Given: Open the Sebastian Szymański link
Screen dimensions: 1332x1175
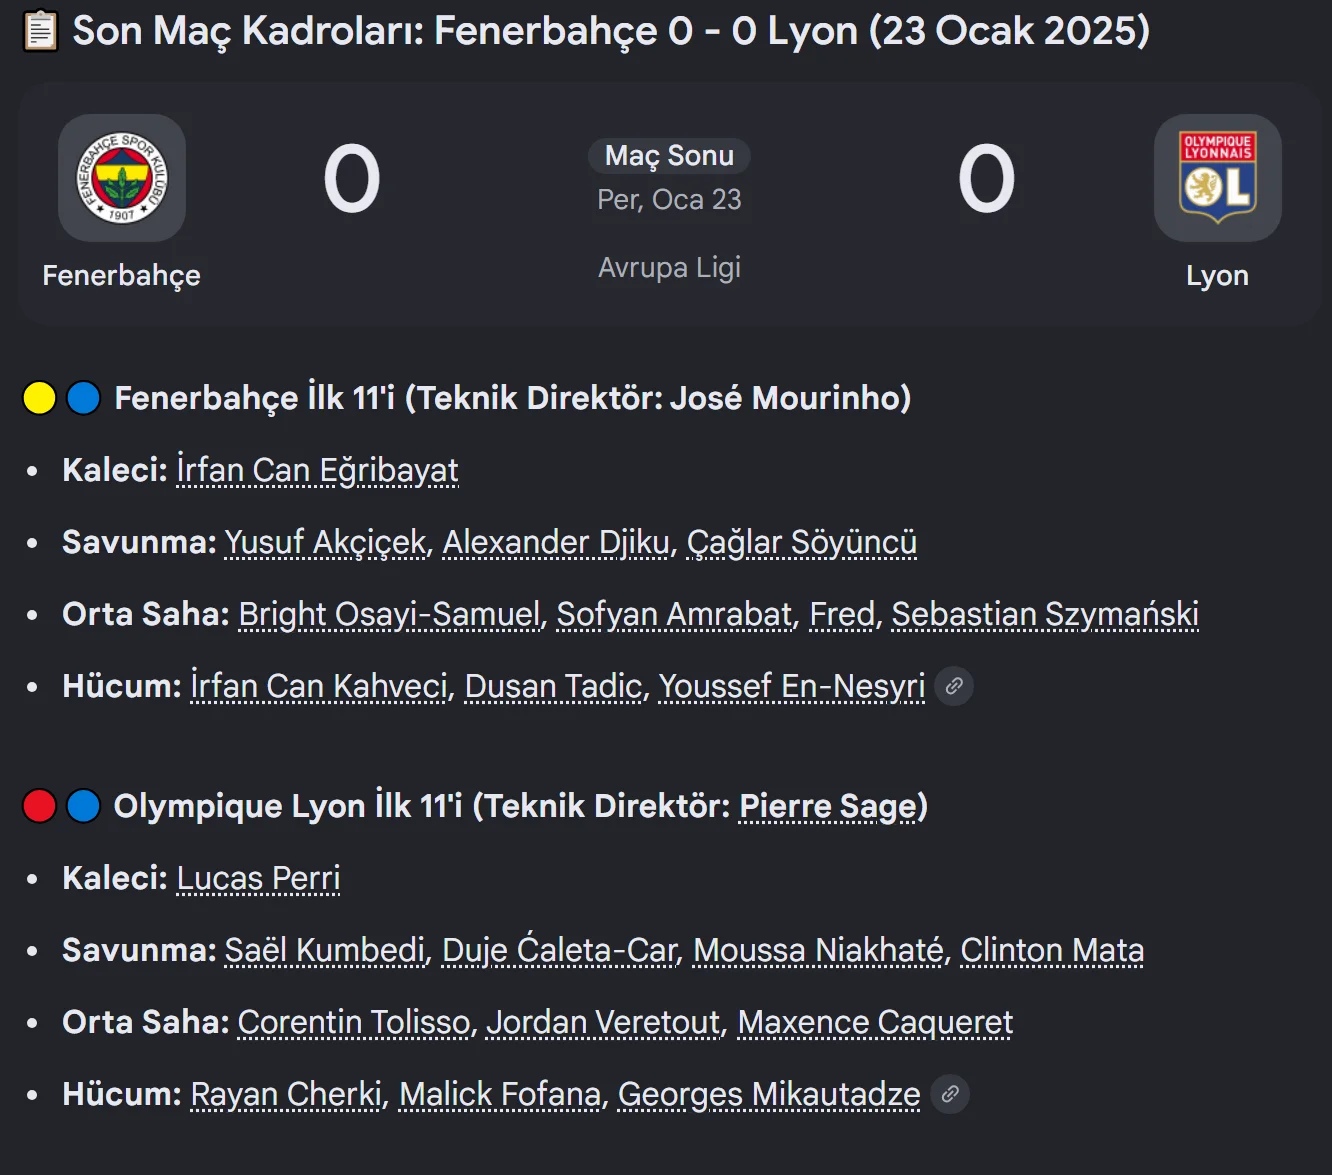Looking at the screenshot, I should click(x=1045, y=614).
